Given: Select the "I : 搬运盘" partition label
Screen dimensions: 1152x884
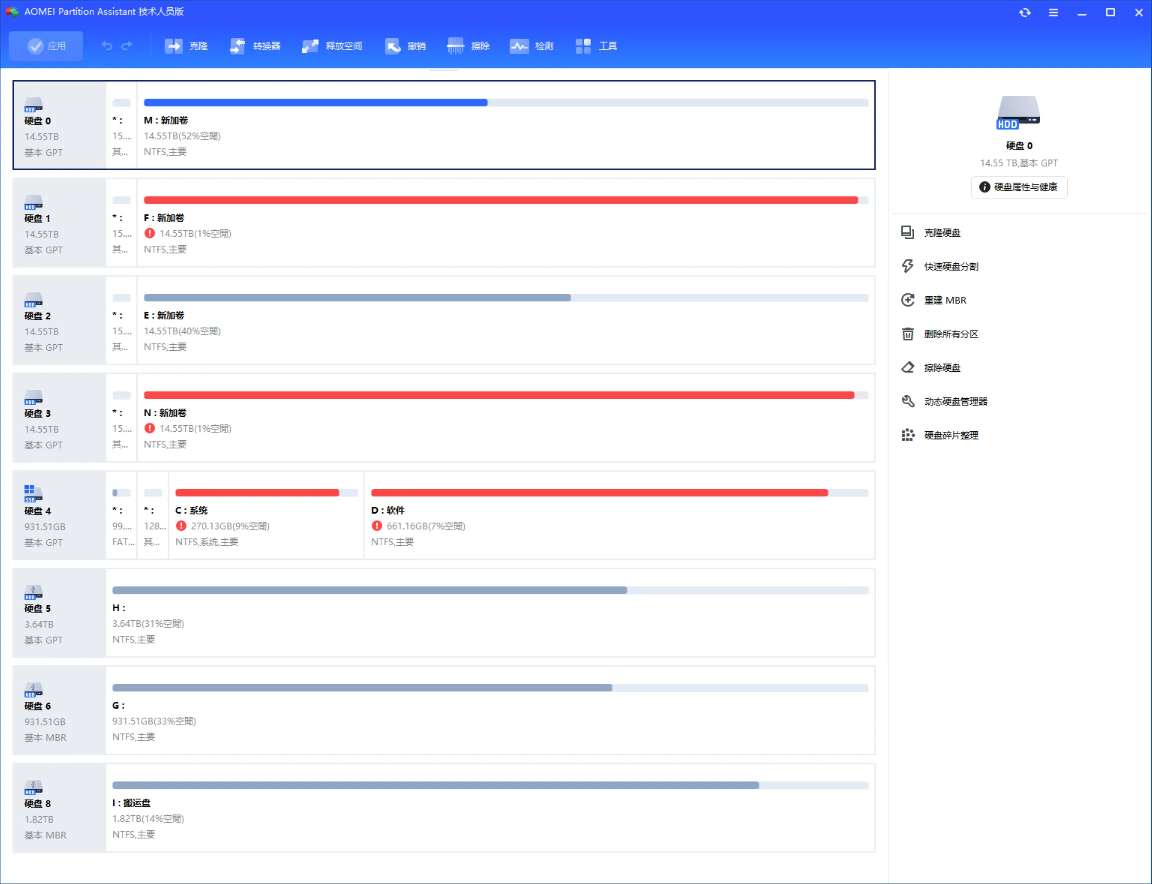Looking at the screenshot, I should coord(132,803).
